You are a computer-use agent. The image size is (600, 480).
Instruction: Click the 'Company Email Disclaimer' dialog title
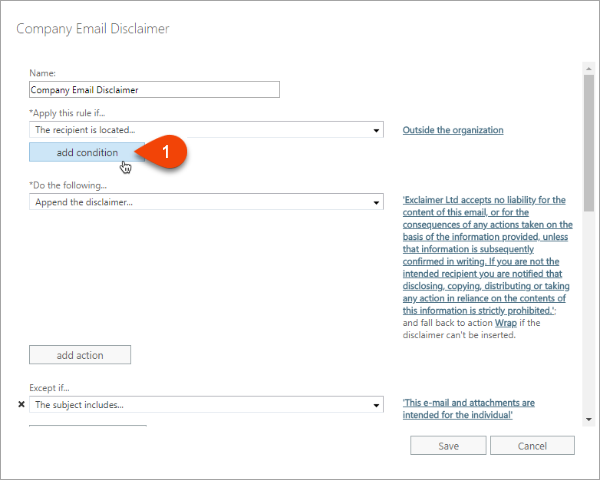(x=93, y=28)
